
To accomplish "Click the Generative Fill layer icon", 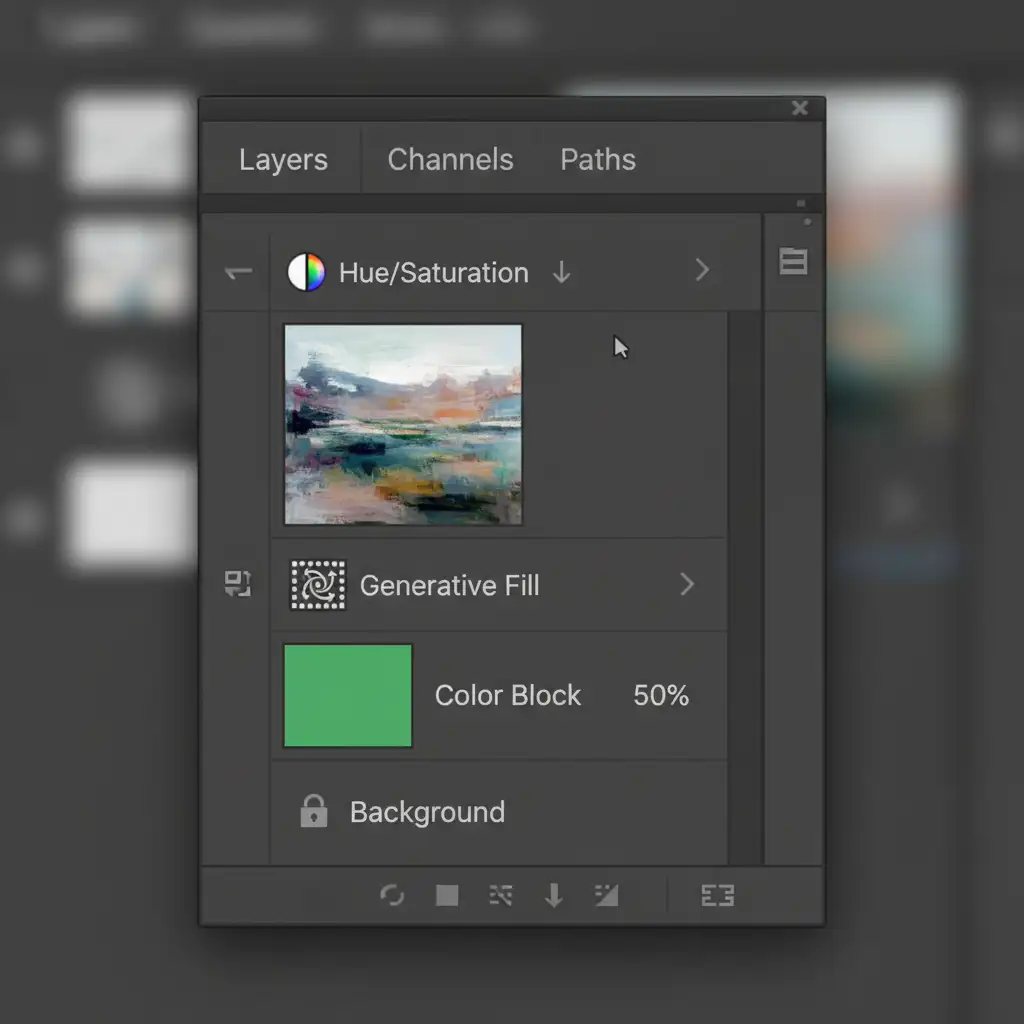I will [318, 585].
